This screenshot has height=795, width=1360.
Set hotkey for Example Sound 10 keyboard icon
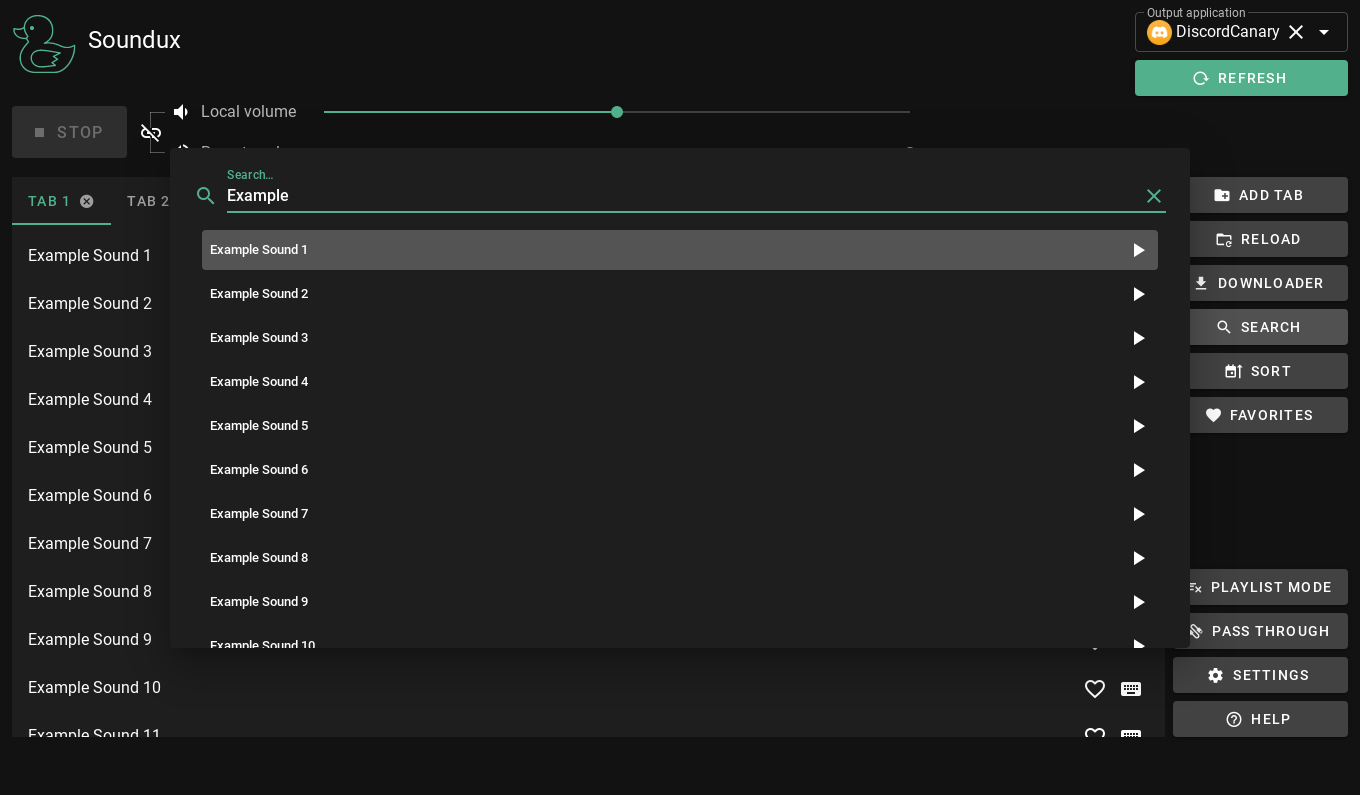[x=1131, y=688]
